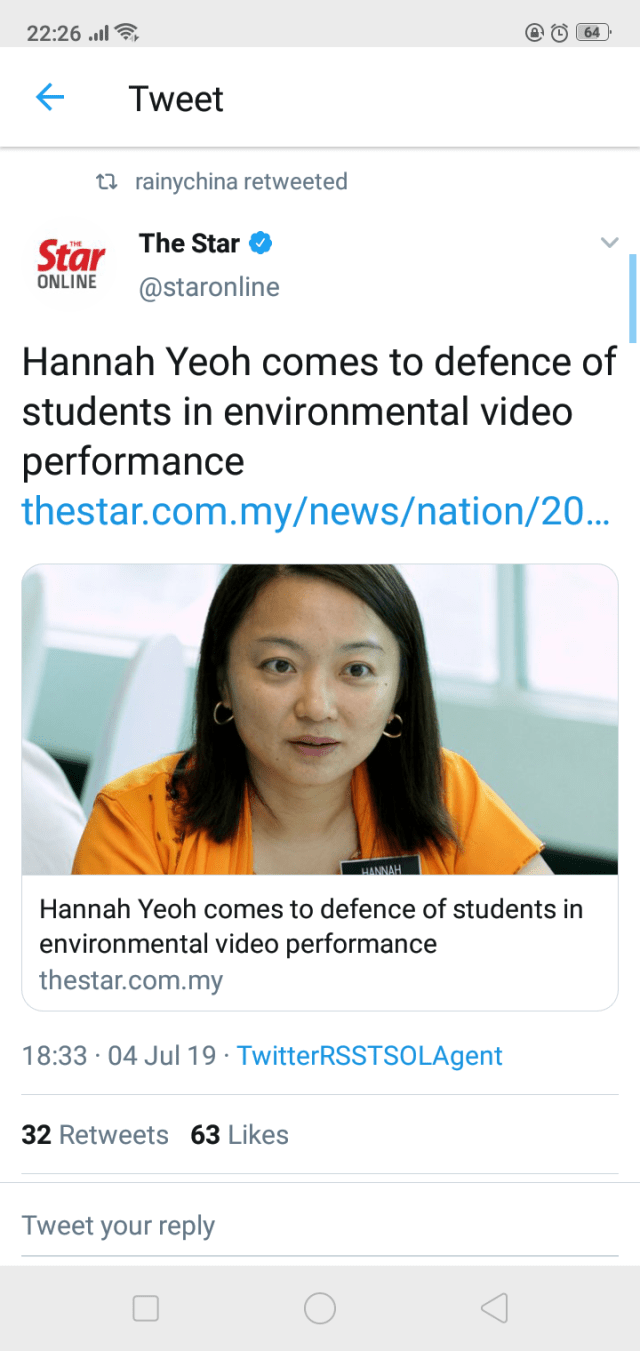Tap the Wi-Fi status icon
Viewport: 640px width, 1351px height.
tap(126, 33)
